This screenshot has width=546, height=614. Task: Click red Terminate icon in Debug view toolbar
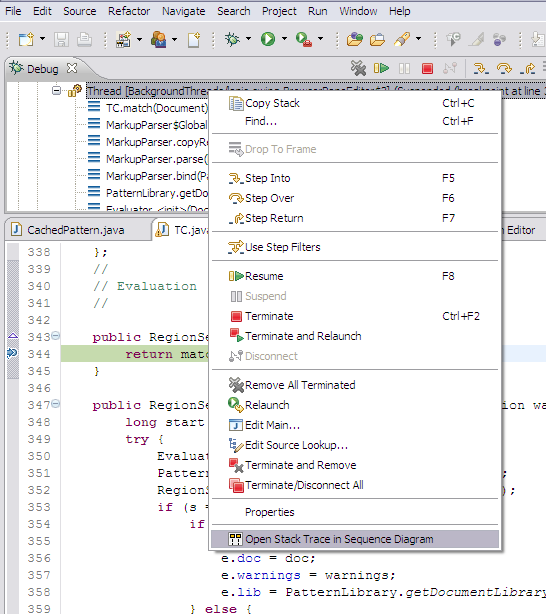427,69
